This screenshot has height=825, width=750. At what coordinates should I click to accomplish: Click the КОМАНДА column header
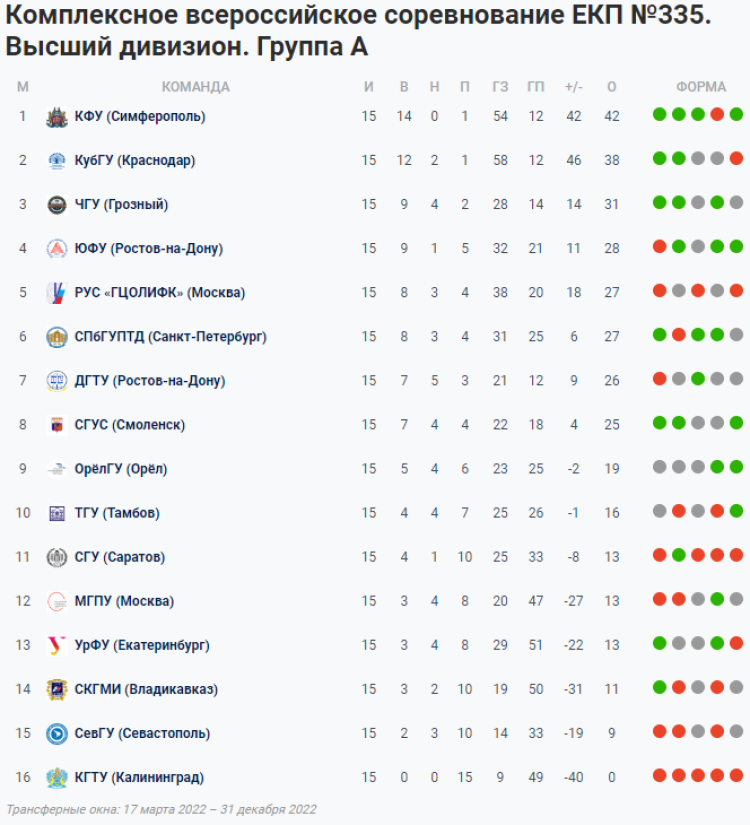coord(195,87)
